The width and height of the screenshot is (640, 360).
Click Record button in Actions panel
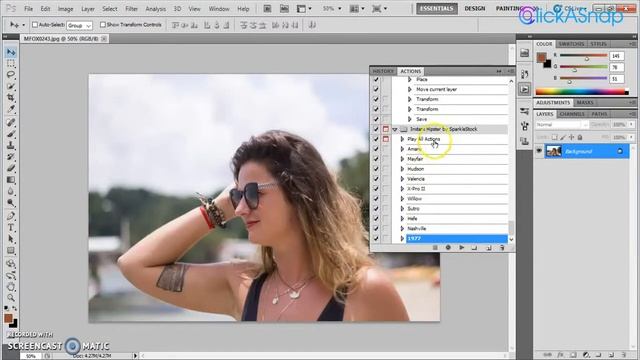tap(448, 248)
